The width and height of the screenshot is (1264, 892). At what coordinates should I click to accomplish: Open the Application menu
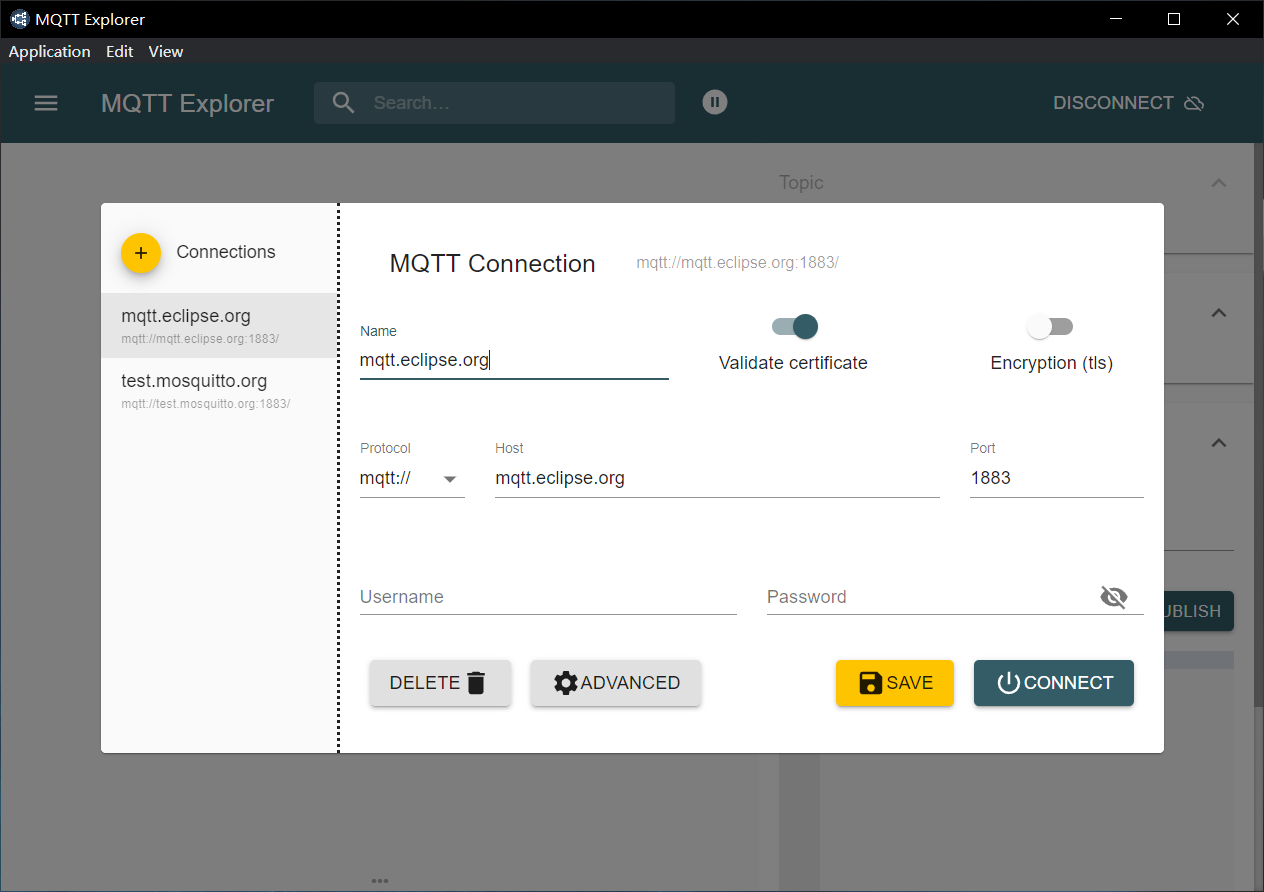click(x=49, y=51)
